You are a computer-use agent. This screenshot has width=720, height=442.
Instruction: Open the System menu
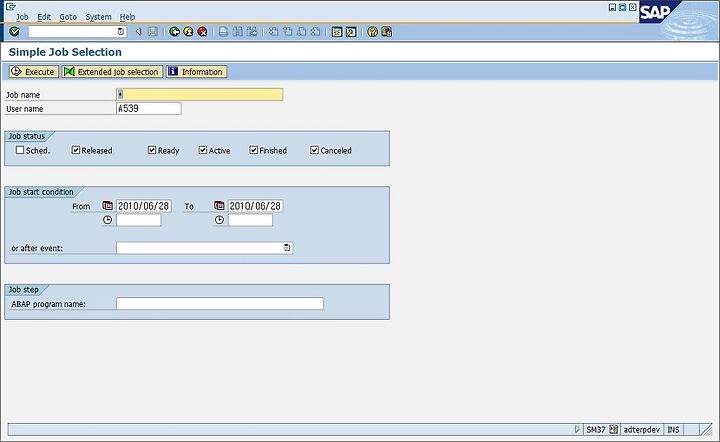98,17
